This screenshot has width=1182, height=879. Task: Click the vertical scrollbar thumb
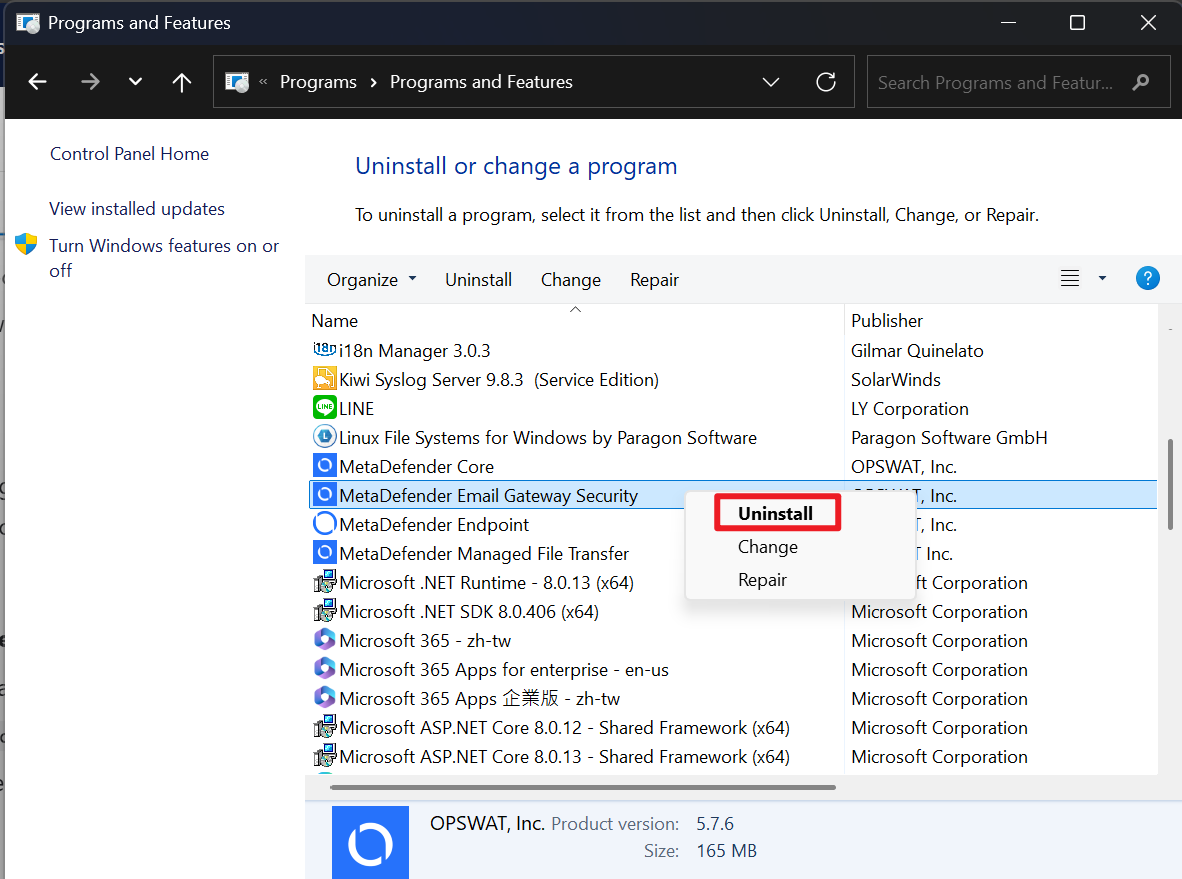1170,484
